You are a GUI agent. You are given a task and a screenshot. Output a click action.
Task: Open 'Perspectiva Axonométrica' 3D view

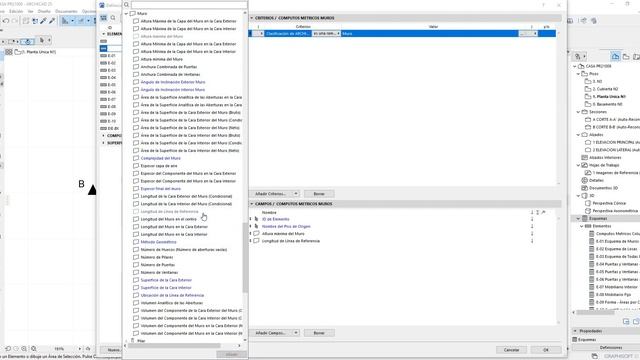(x=615, y=211)
